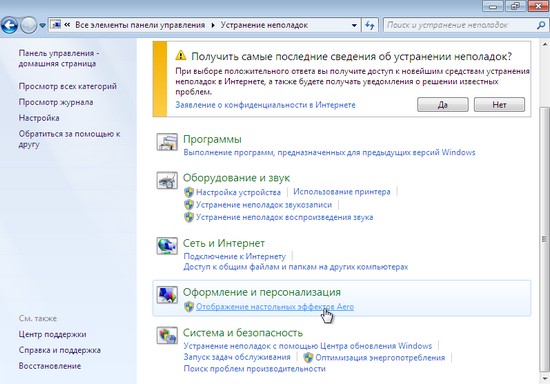Screen dimensions: 550x384
Task: Click the scrollbar up arrow
Action: (x=545, y=45)
